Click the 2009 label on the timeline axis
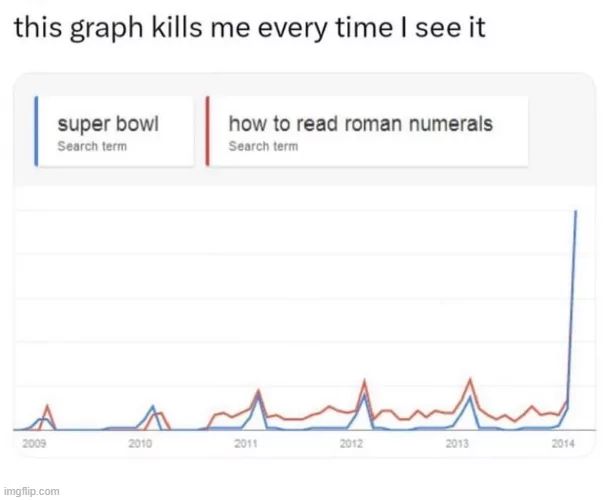This screenshot has width=608, height=500. pyautogui.click(x=33, y=441)
